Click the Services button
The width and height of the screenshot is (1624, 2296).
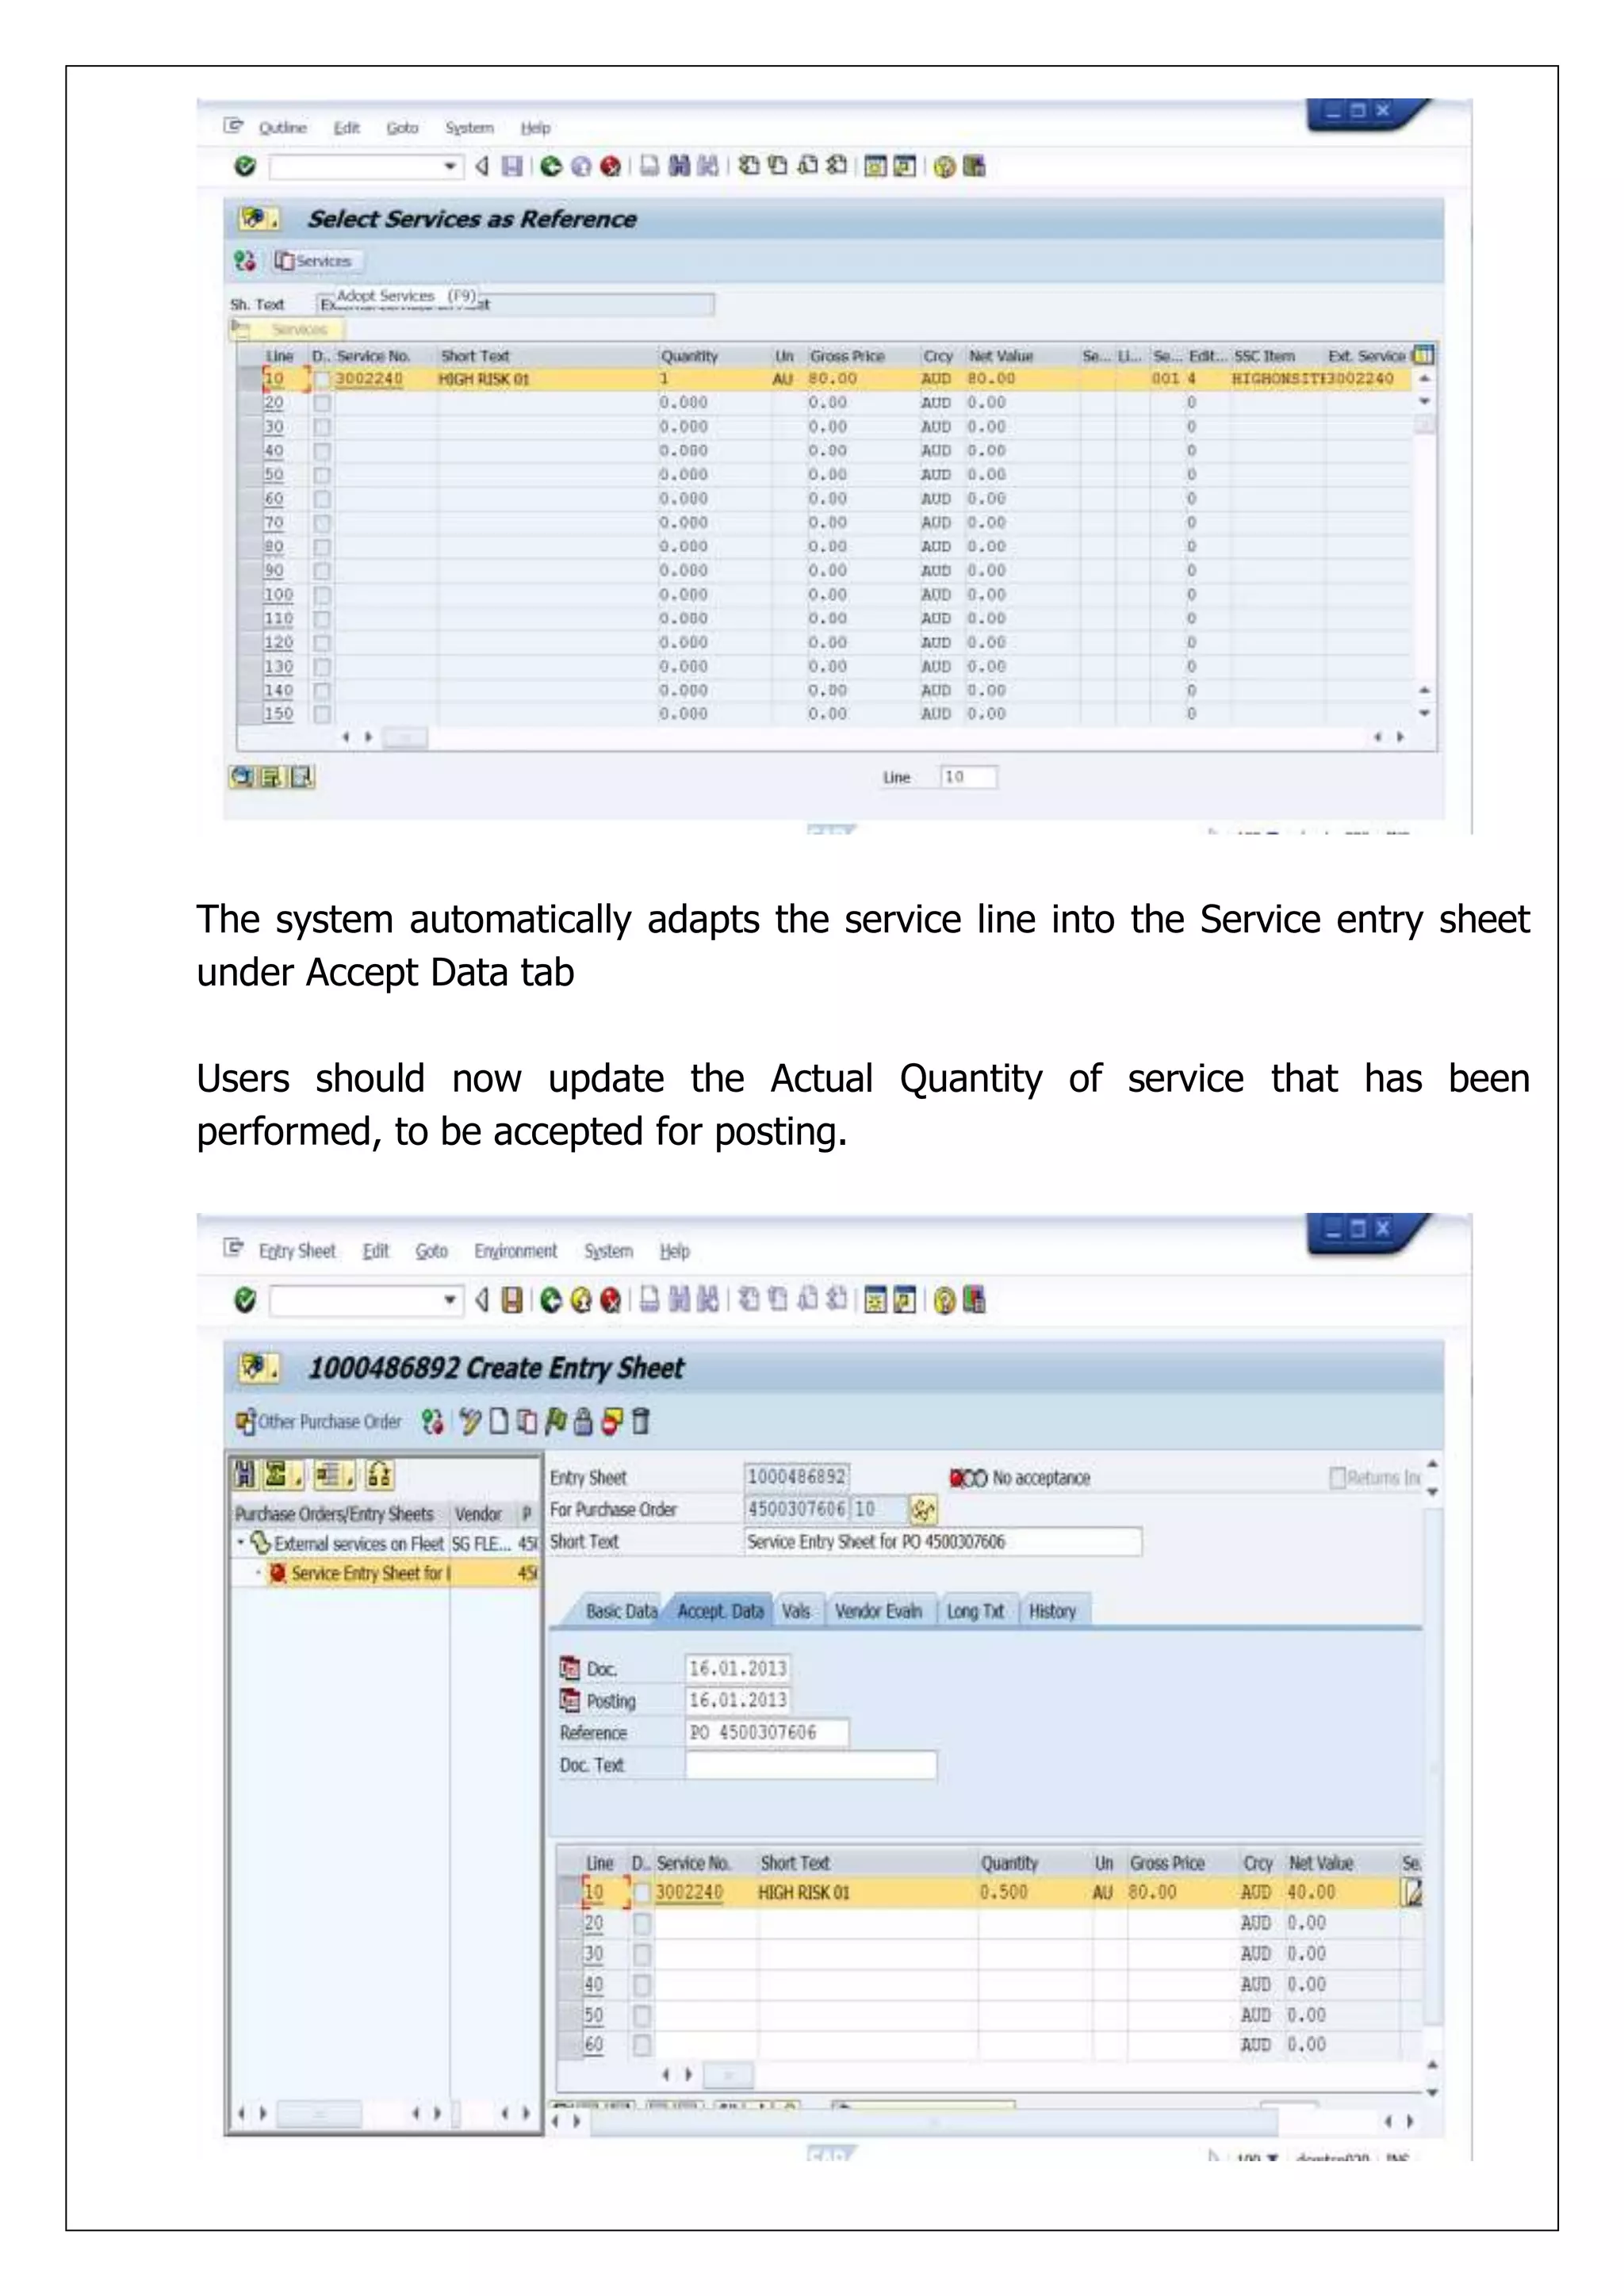[x=317, y=261]
